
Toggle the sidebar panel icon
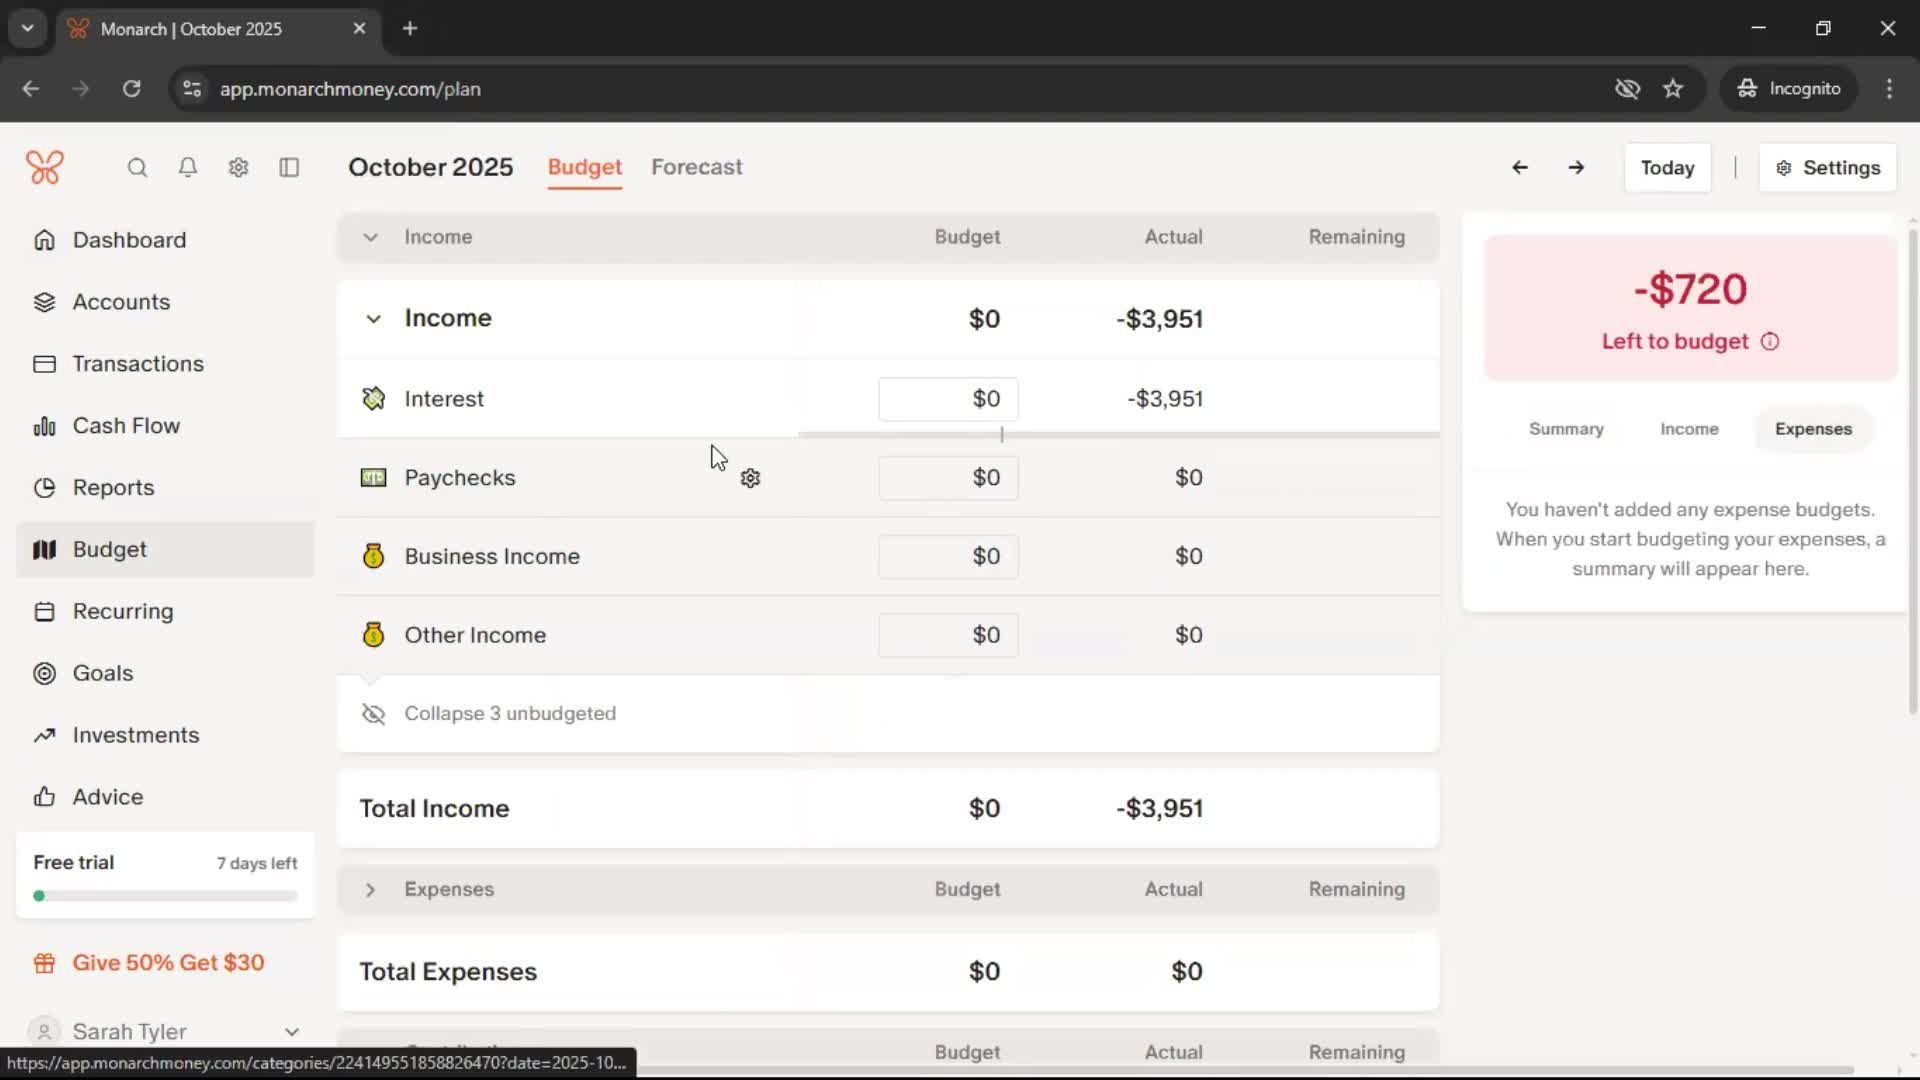[289, 168]
